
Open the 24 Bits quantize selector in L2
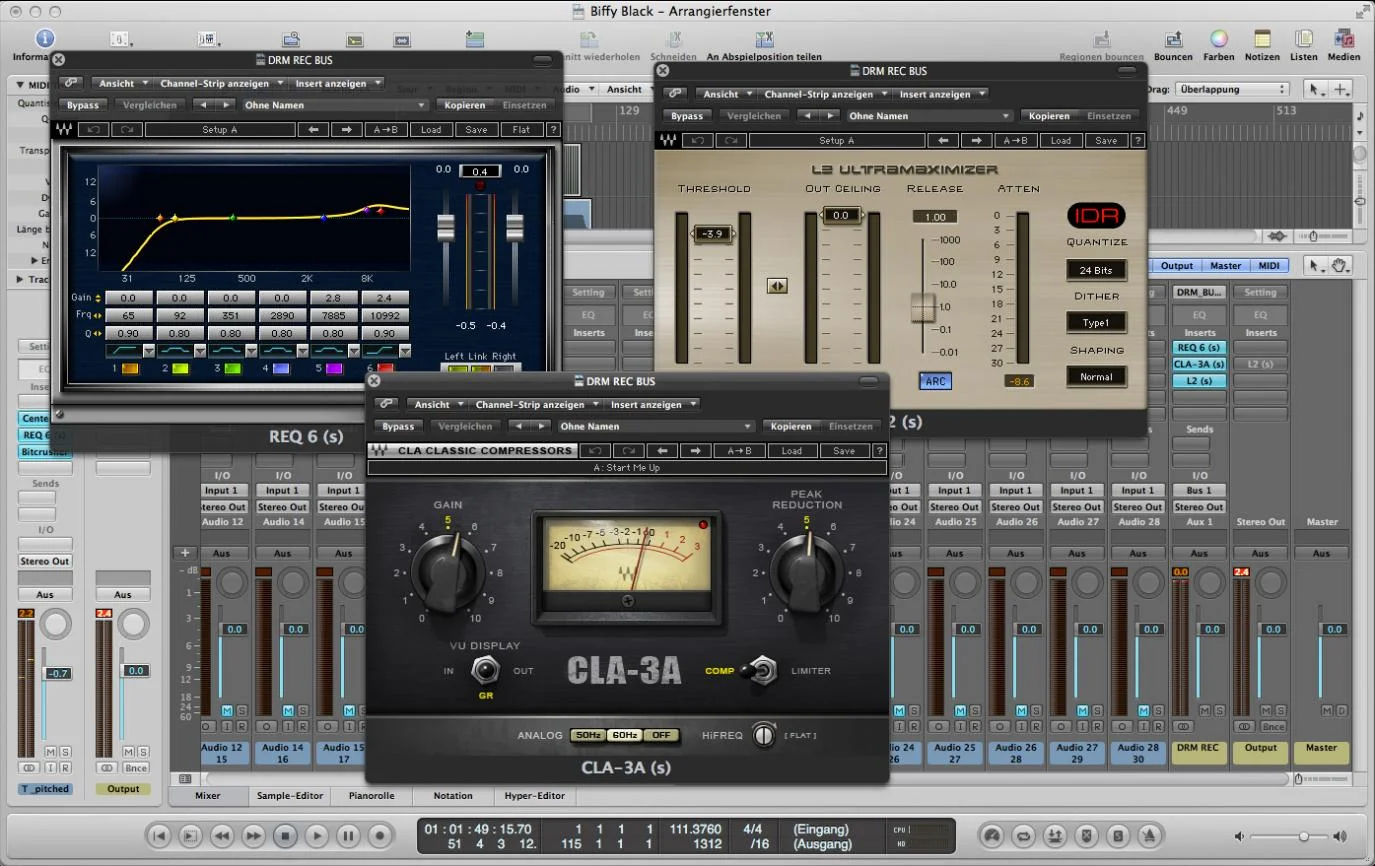click(x=1096, y=270)
